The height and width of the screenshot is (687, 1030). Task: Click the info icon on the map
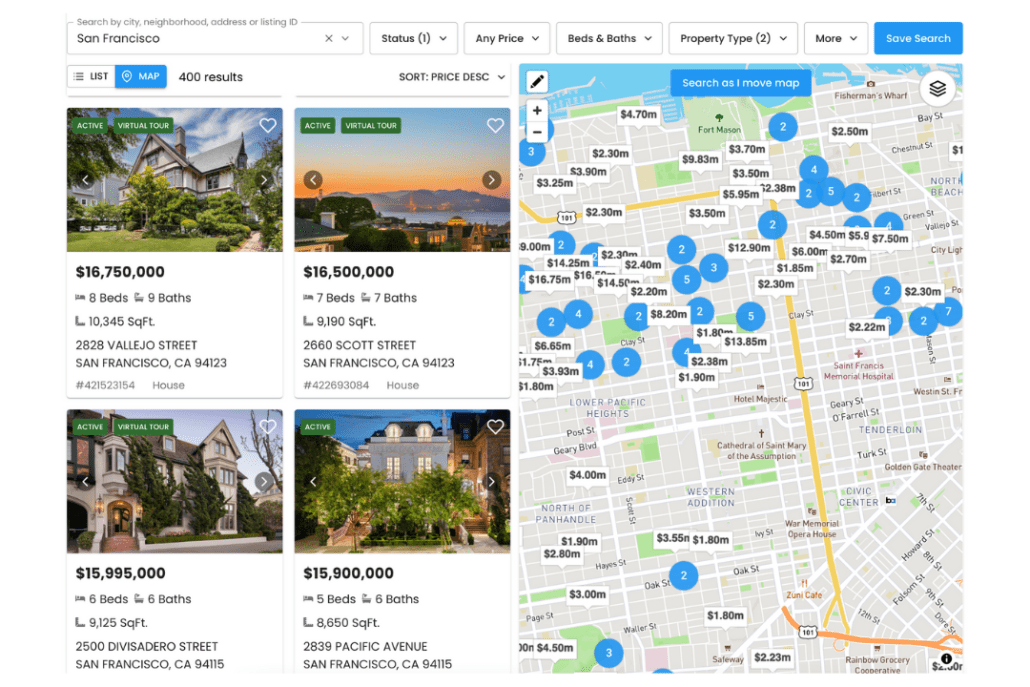tap(946, 659)
